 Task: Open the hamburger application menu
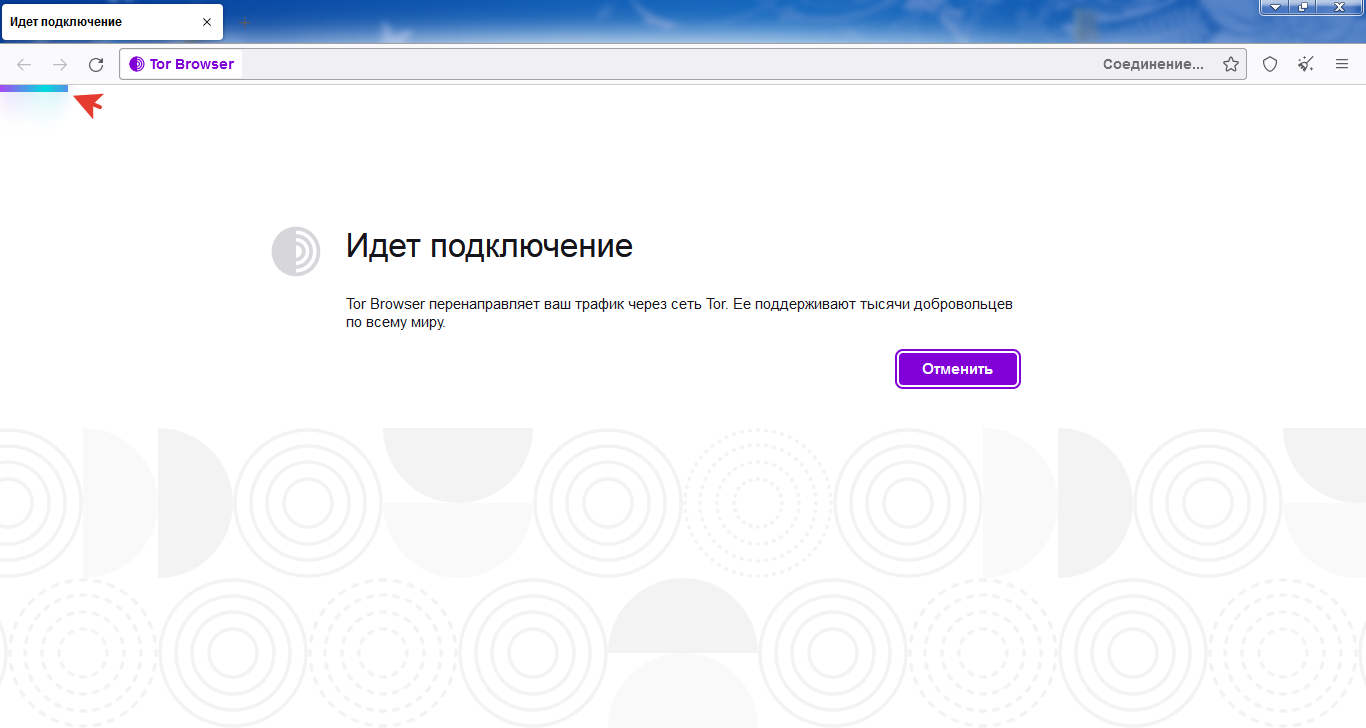click(1342, 64)
